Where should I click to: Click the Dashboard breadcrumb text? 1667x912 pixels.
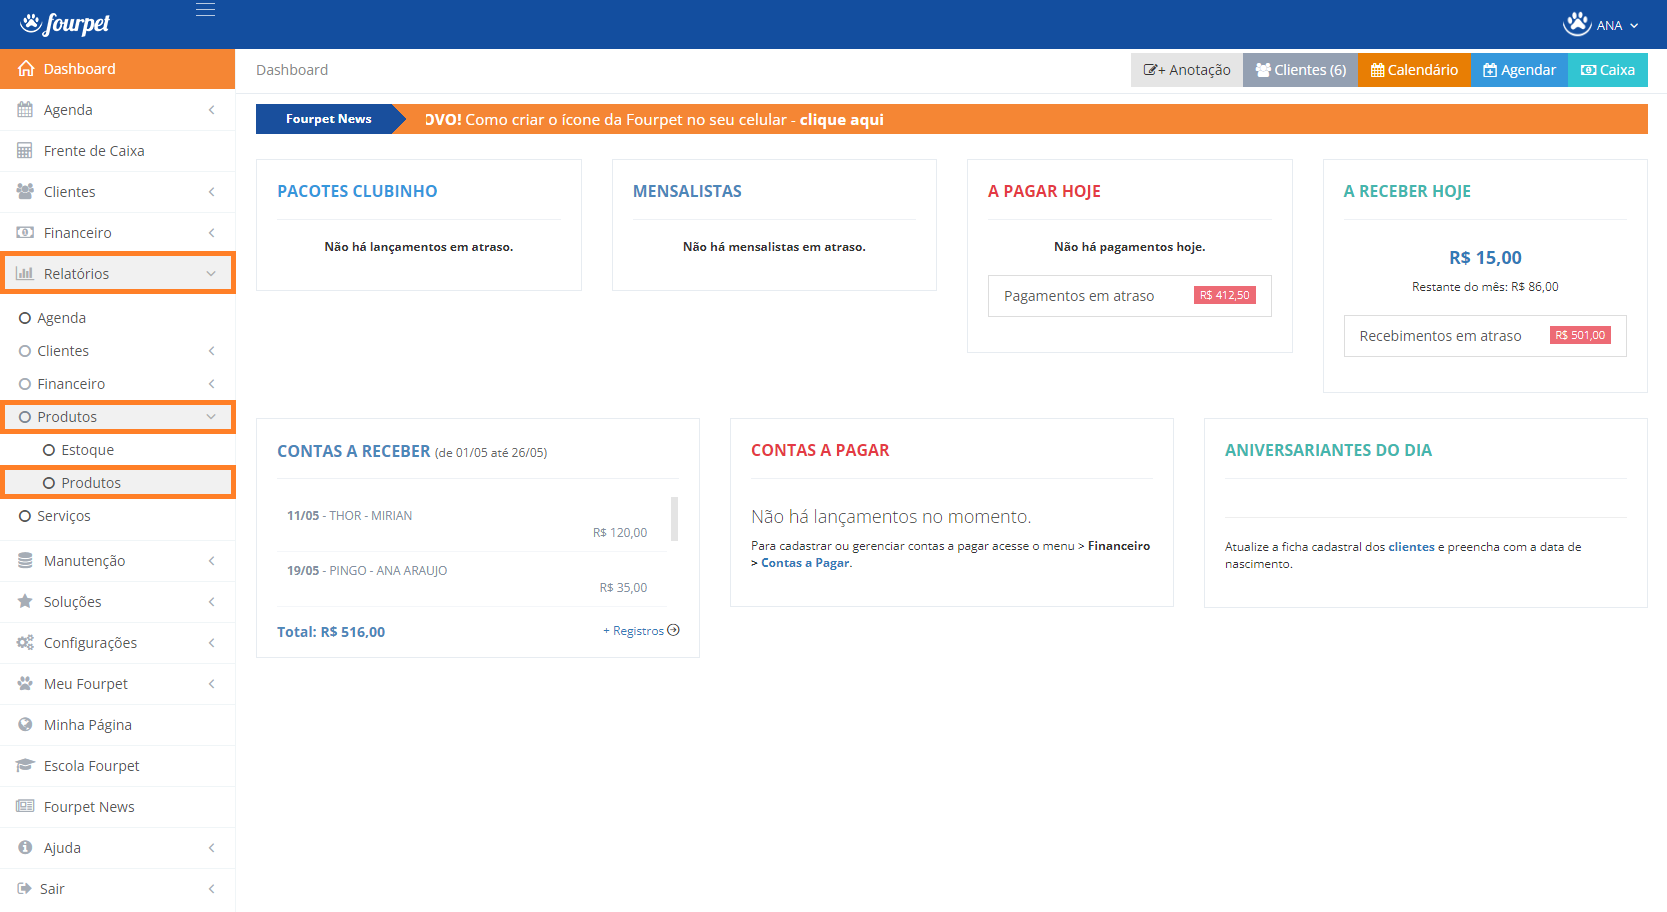(x=292, y=70)
